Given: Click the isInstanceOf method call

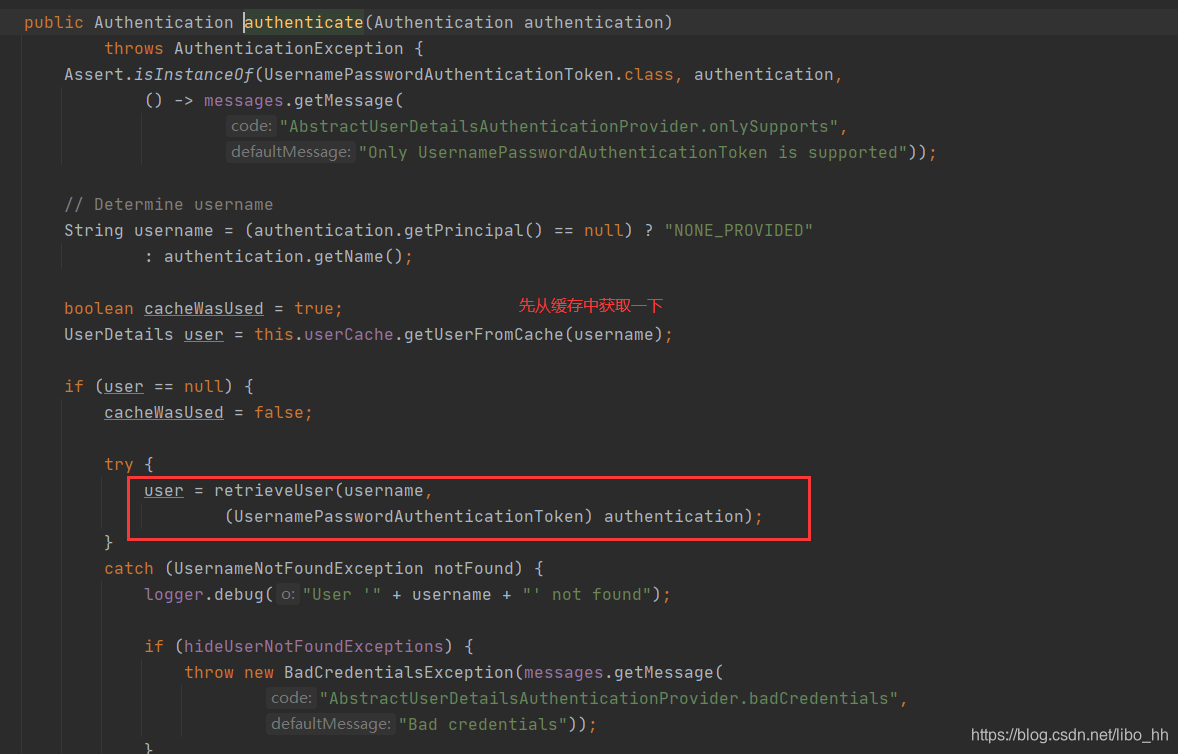Looking at the screenshot, I should pyautogui.click(x=194, y=74).
